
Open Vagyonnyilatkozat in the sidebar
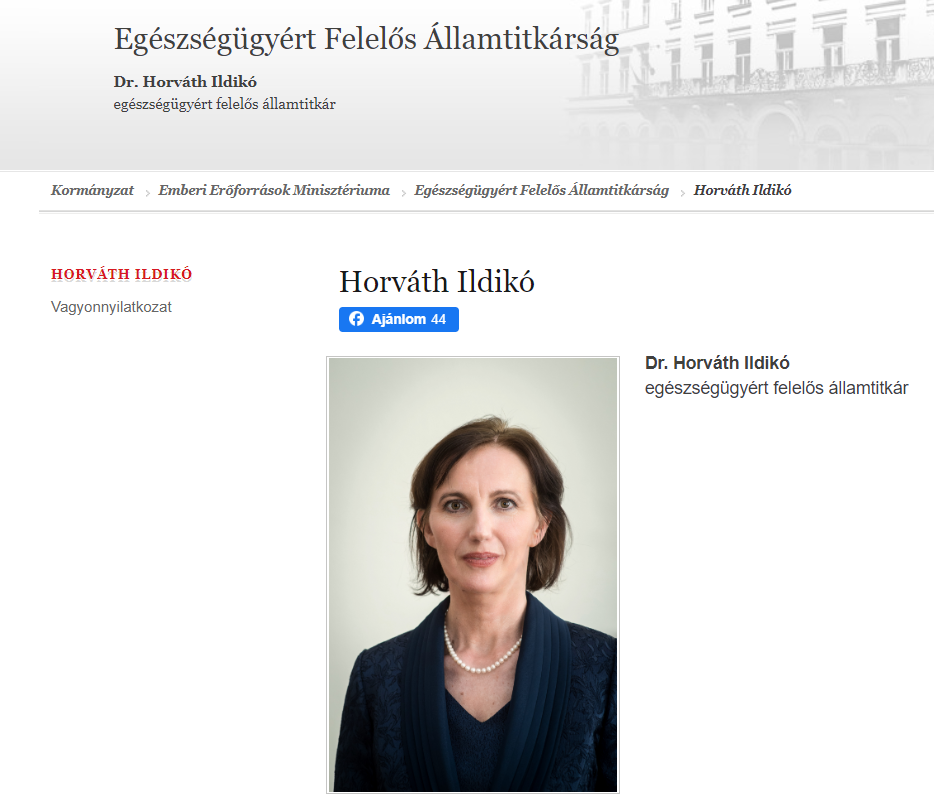111,307
